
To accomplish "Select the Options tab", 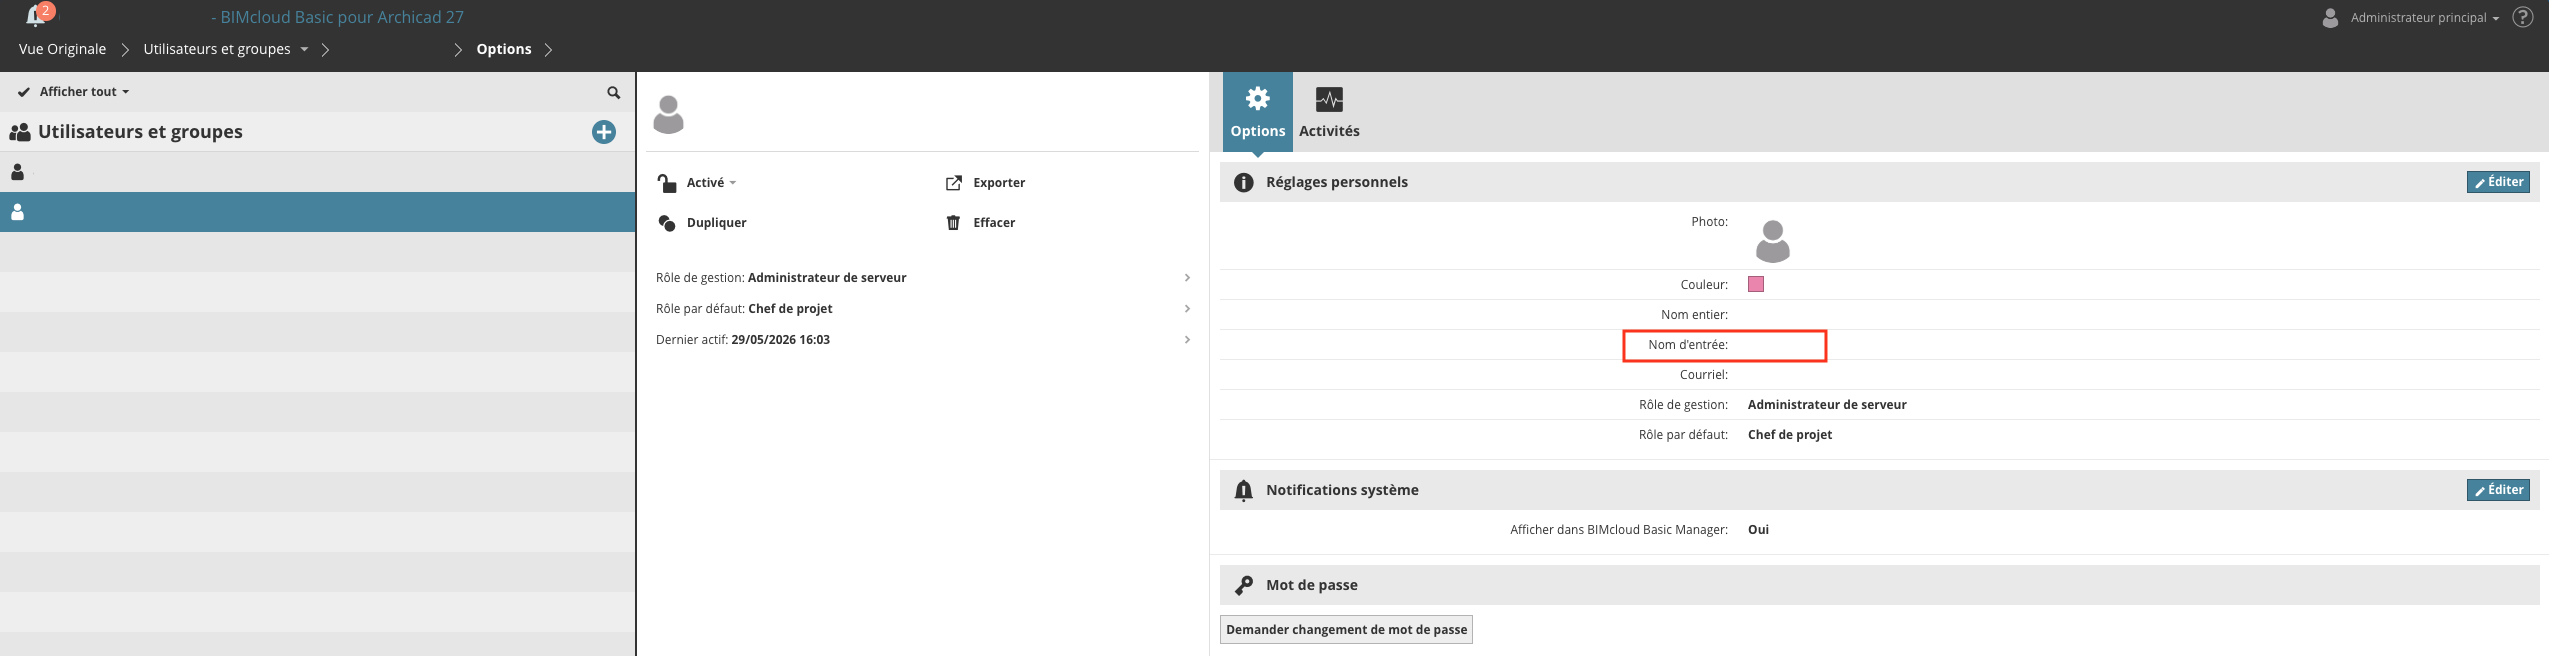I will tap(1258, 112).
